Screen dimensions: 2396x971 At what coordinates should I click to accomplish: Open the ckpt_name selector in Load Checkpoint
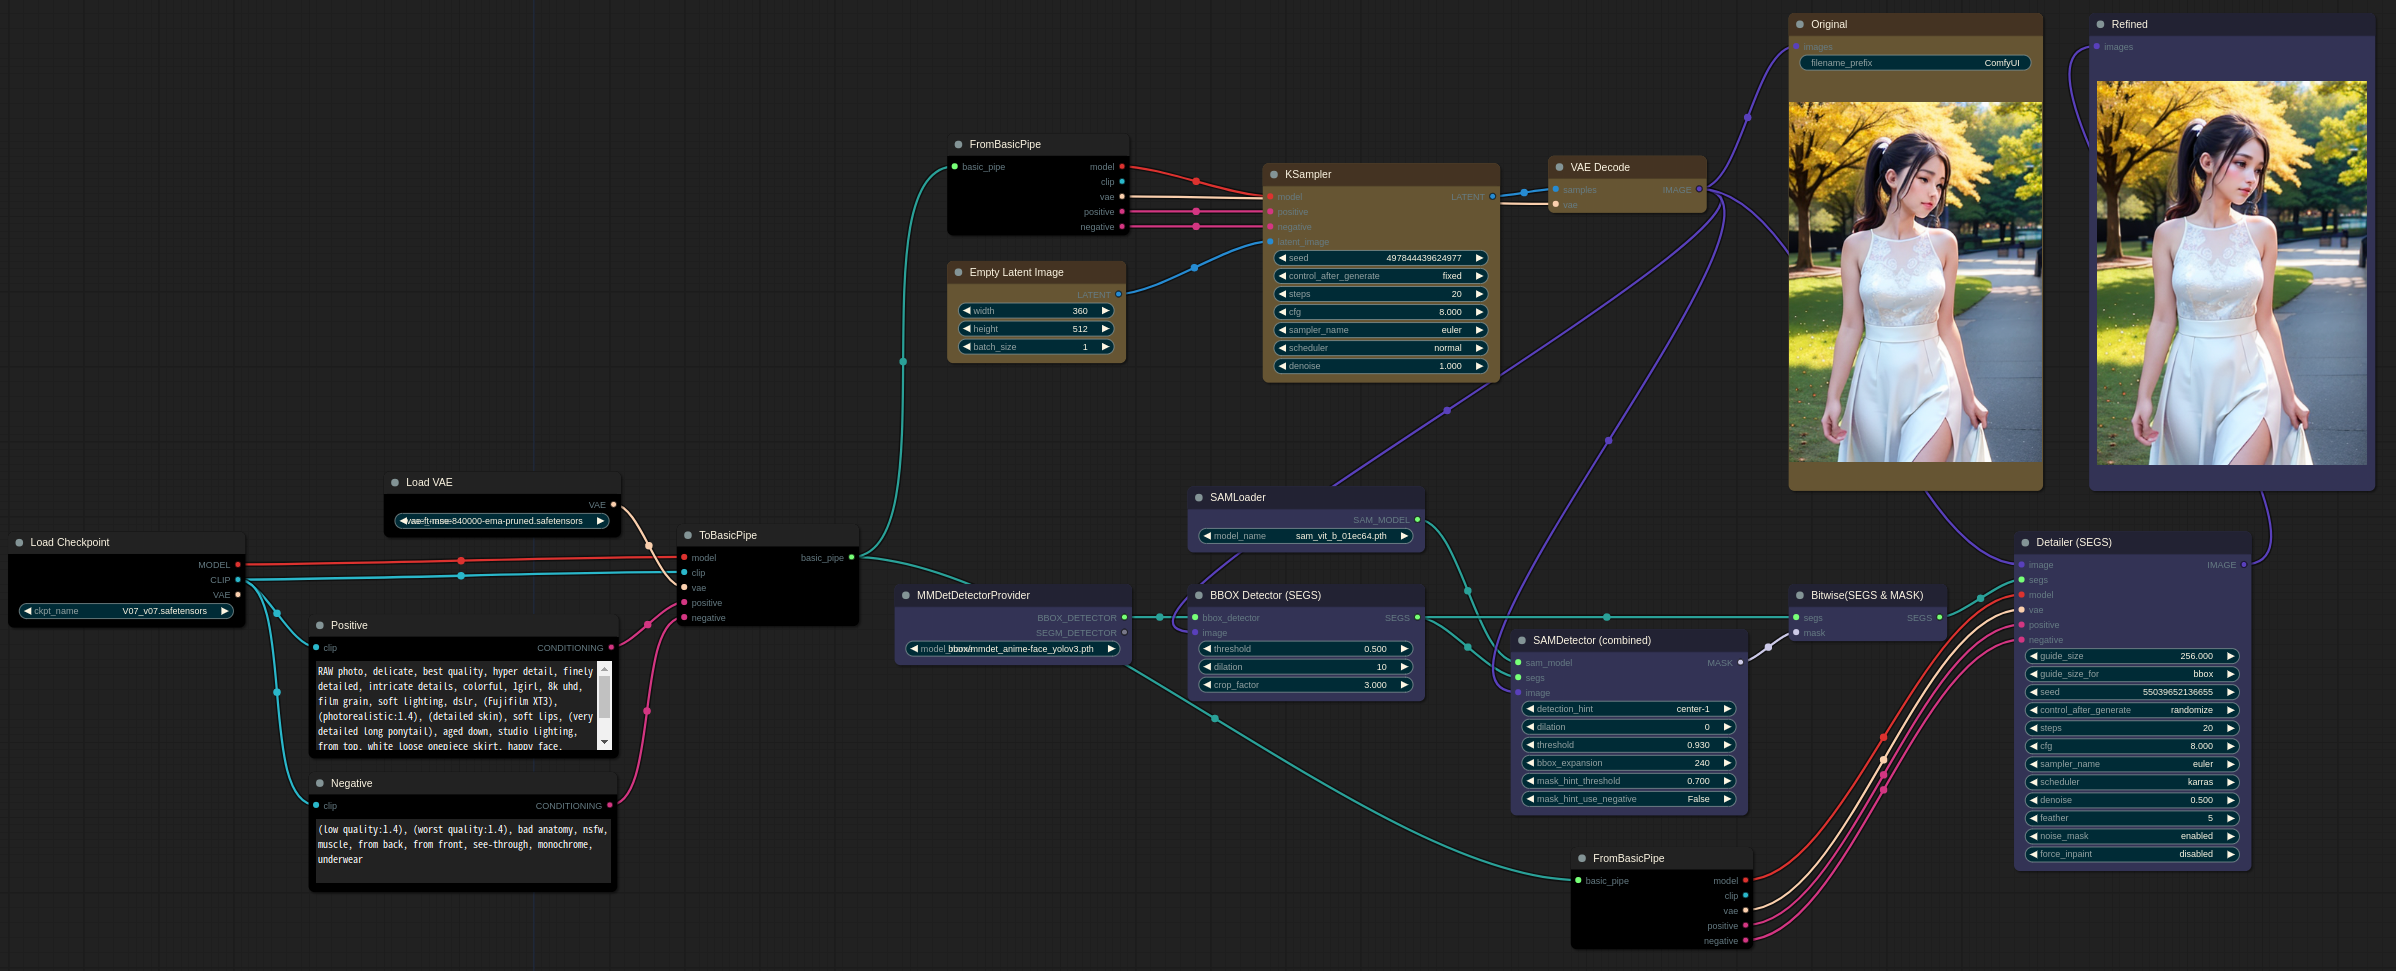[x=126, y=611]
